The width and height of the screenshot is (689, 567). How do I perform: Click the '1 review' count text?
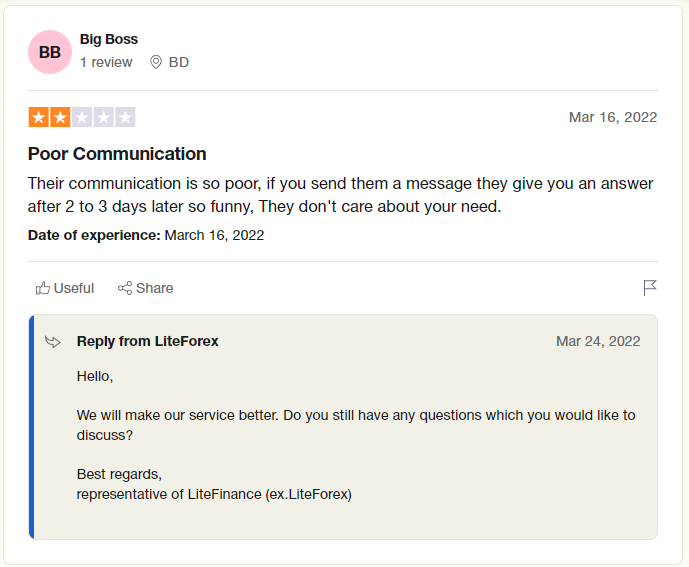click(x=106, y=62)
